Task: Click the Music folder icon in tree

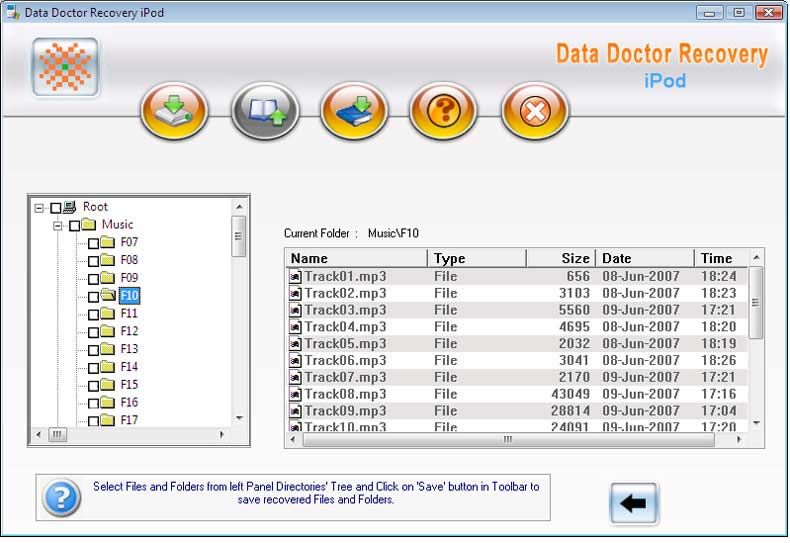Action: [x=88, y=224]
